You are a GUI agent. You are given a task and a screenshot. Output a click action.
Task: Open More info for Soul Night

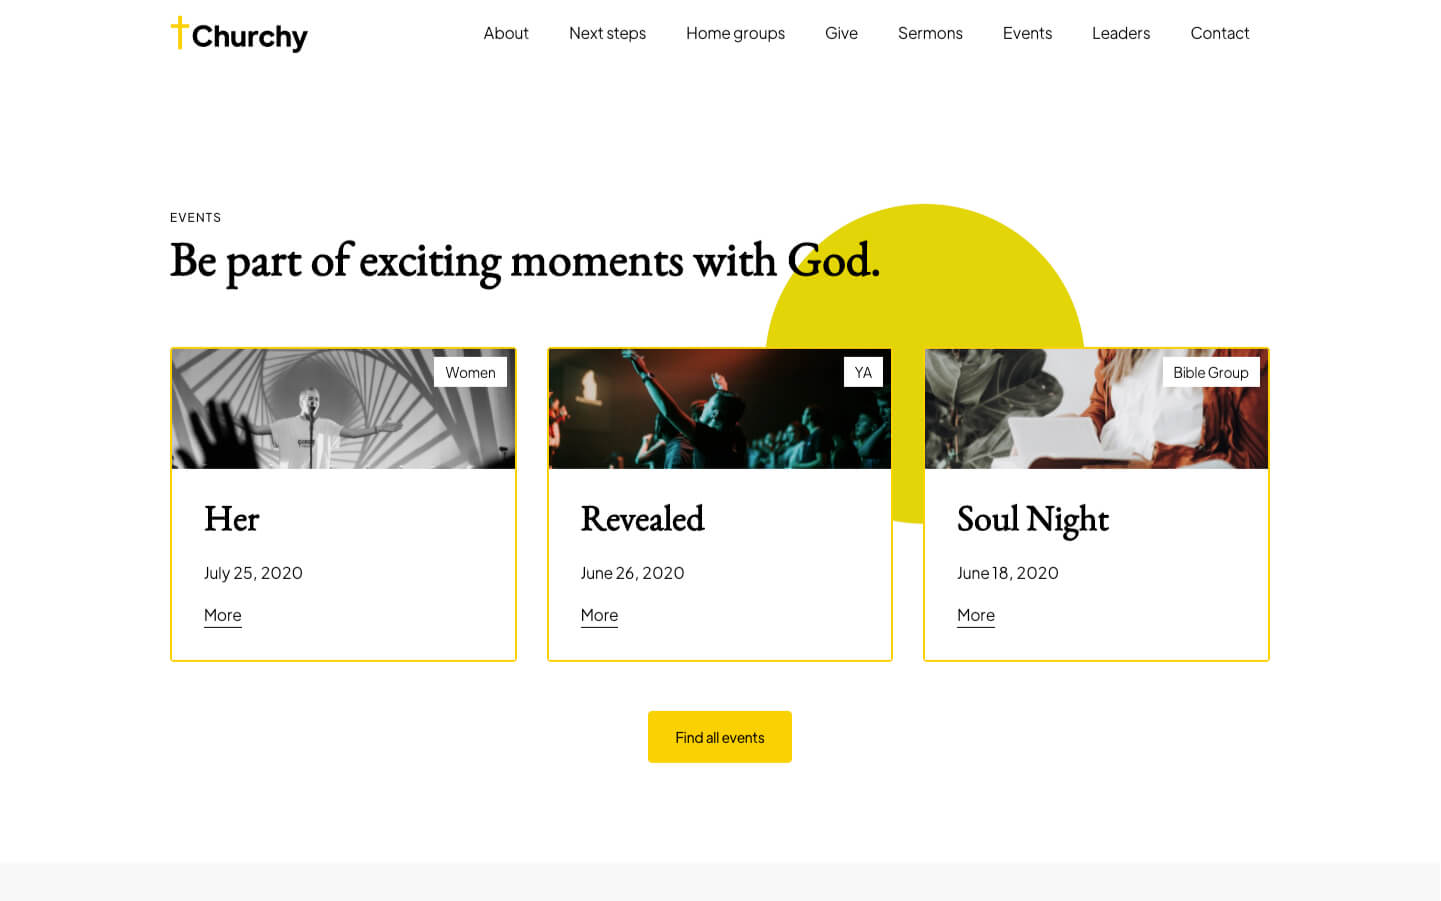(975, 615)
